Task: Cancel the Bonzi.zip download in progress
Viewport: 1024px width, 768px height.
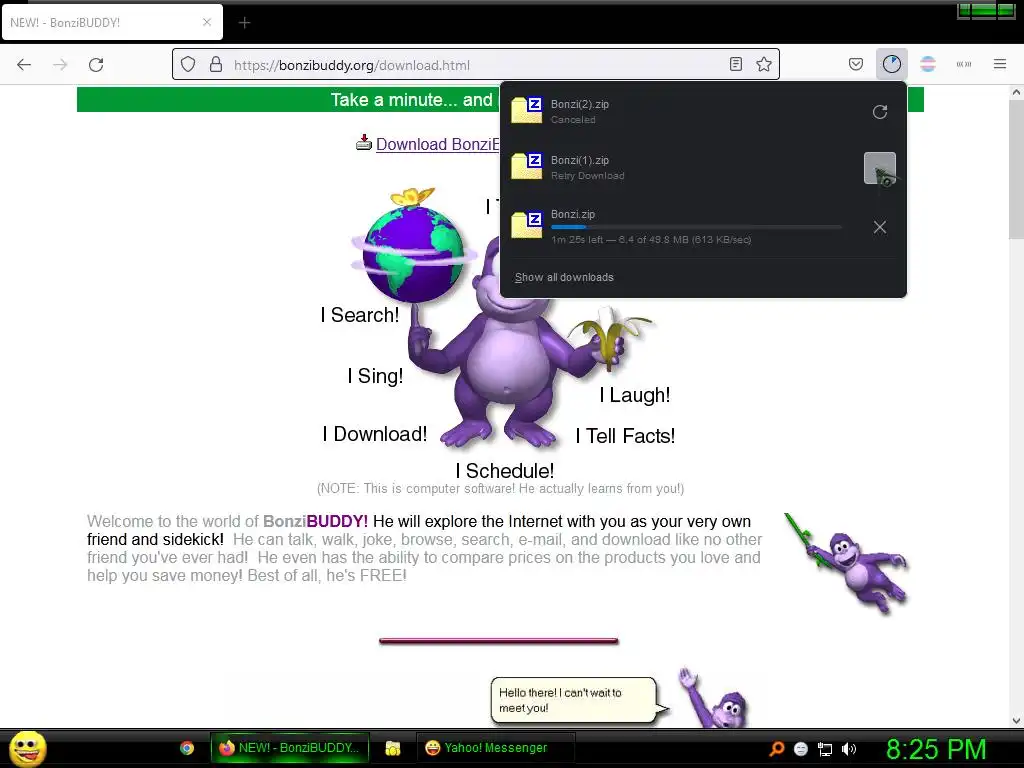Action: coord(880,227)
